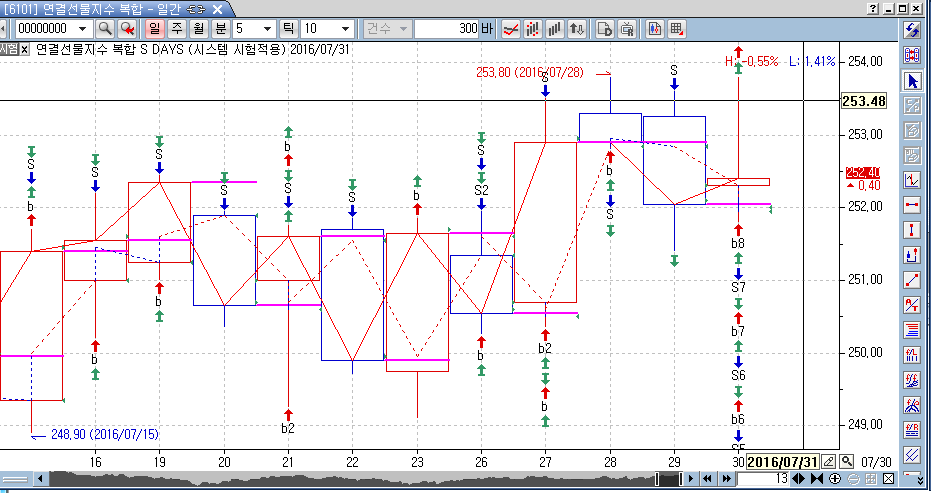Switch chart period to 주 (weekly)

177,29
